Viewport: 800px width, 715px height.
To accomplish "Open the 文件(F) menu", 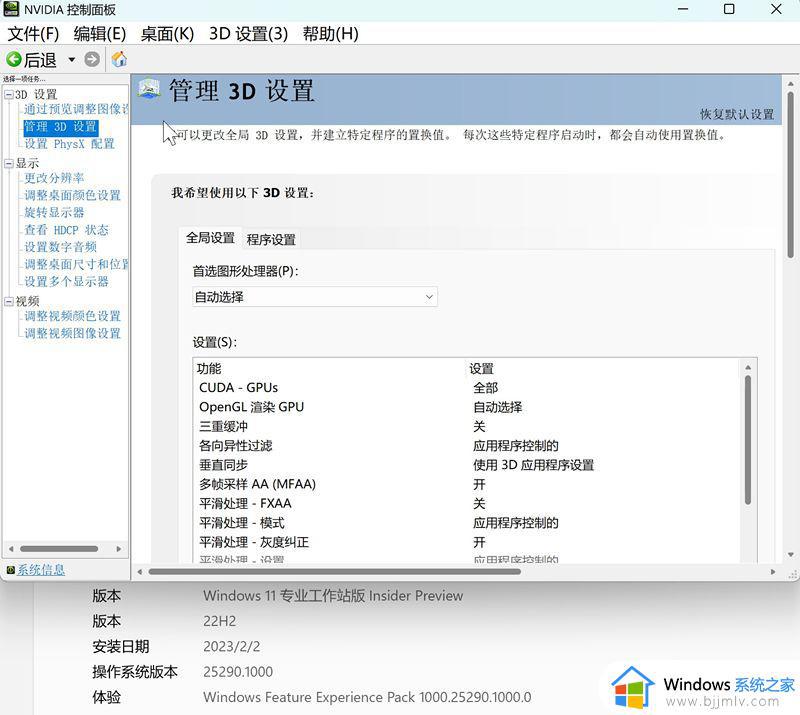I will [x=33, y=34].
